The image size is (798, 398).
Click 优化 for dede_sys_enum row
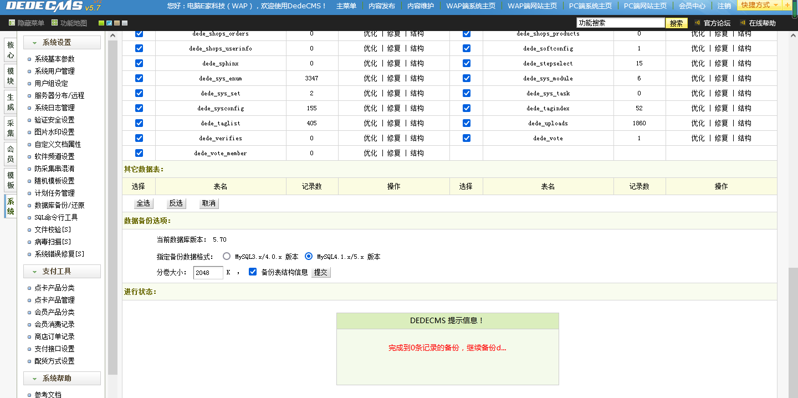370,78
